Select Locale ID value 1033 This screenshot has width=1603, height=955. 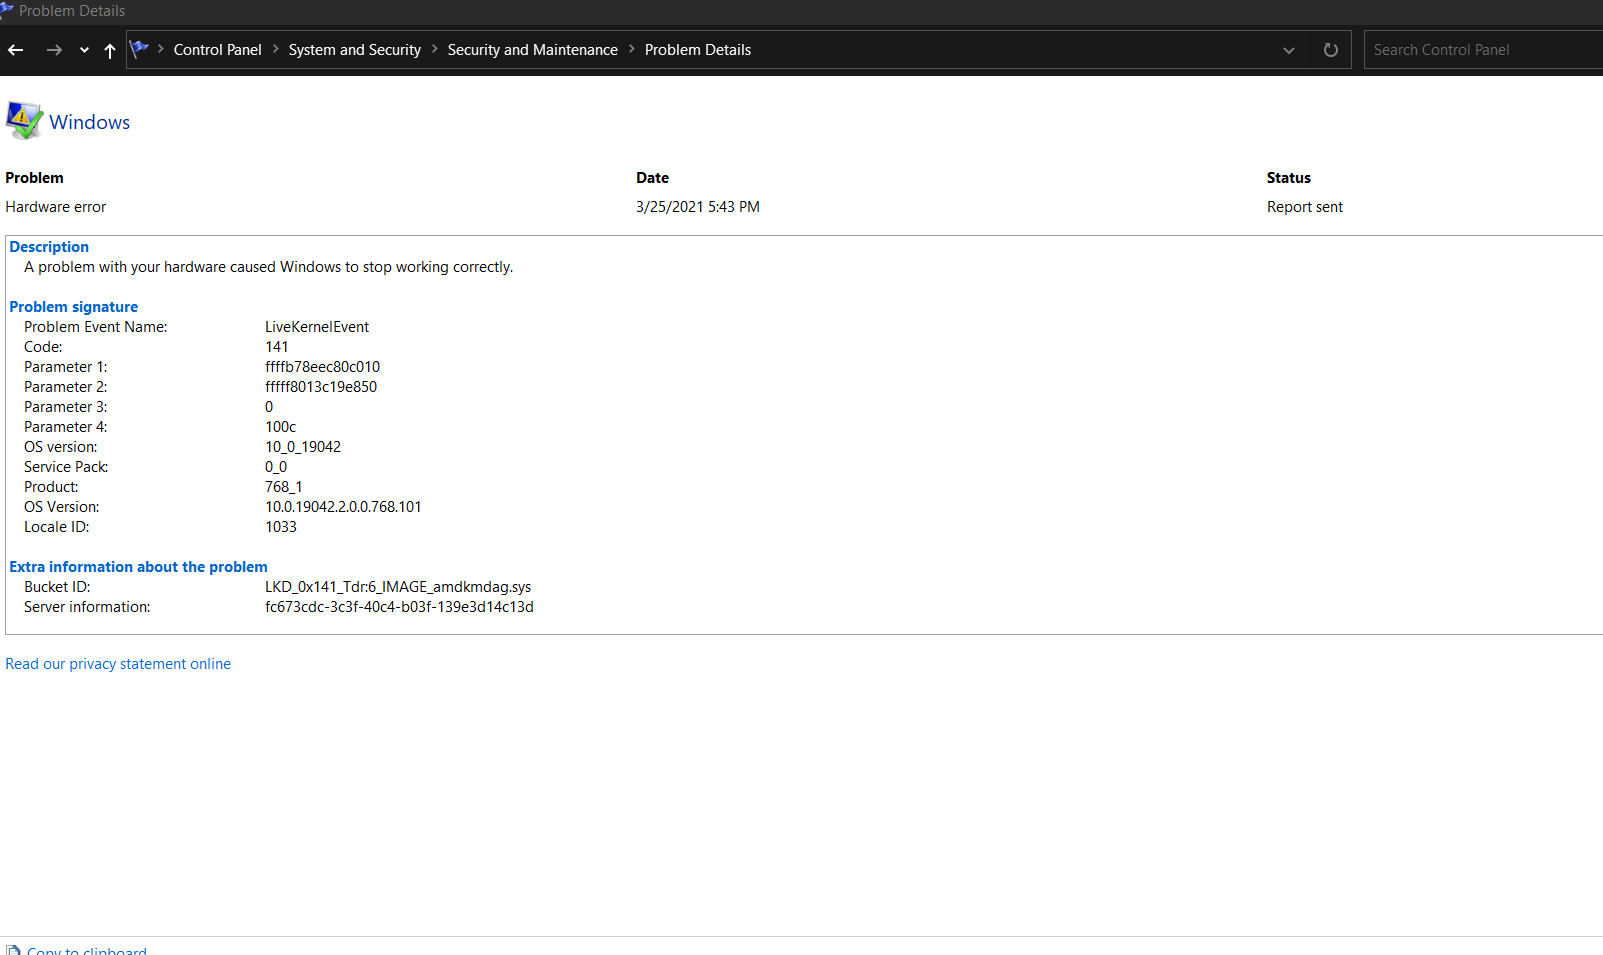click(281, 527)
